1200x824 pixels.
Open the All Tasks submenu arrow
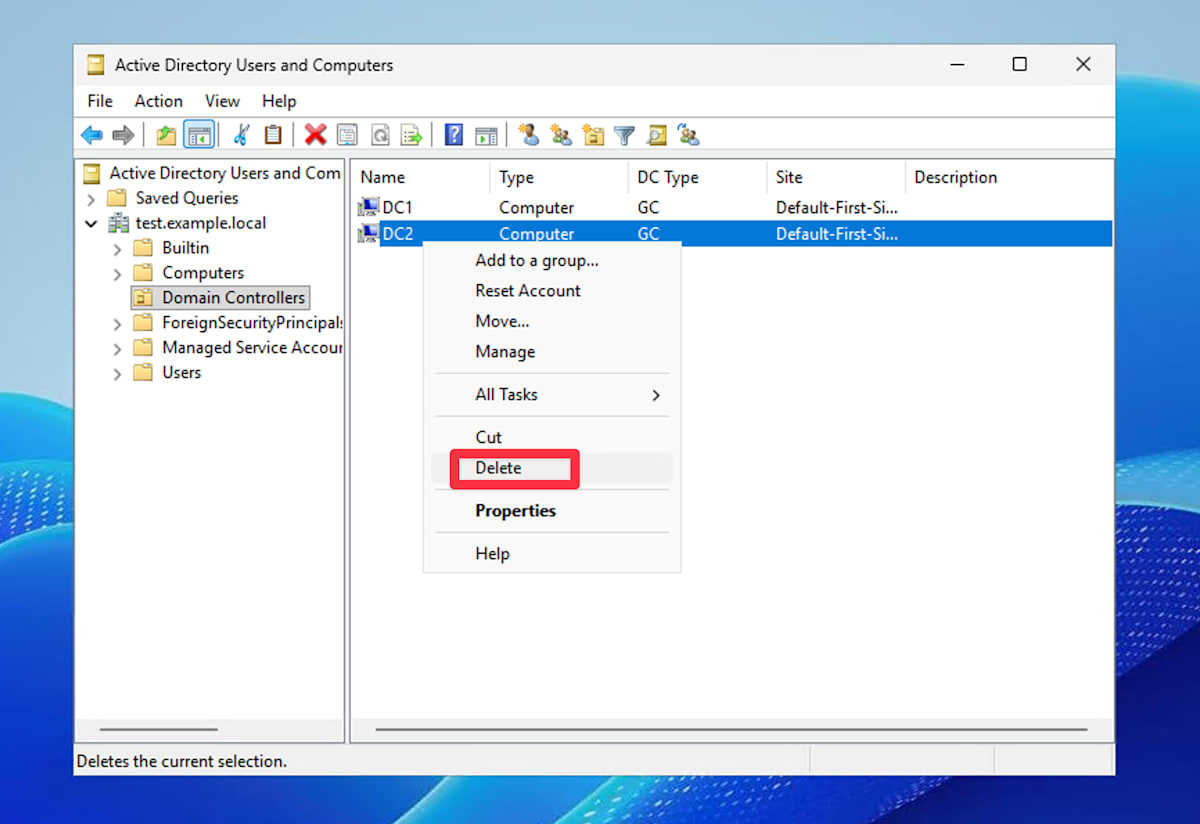(656, 395)
